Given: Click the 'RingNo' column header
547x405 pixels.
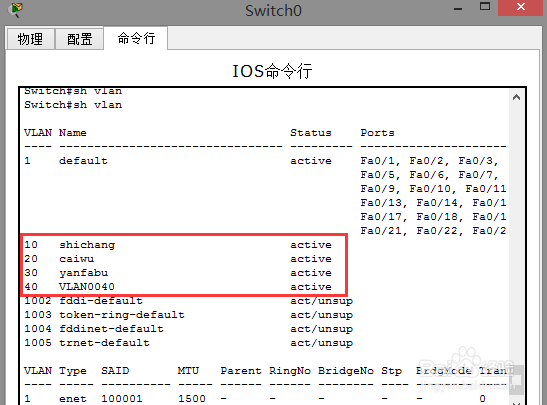Looking at the screenshot, I should coord(290,370).
